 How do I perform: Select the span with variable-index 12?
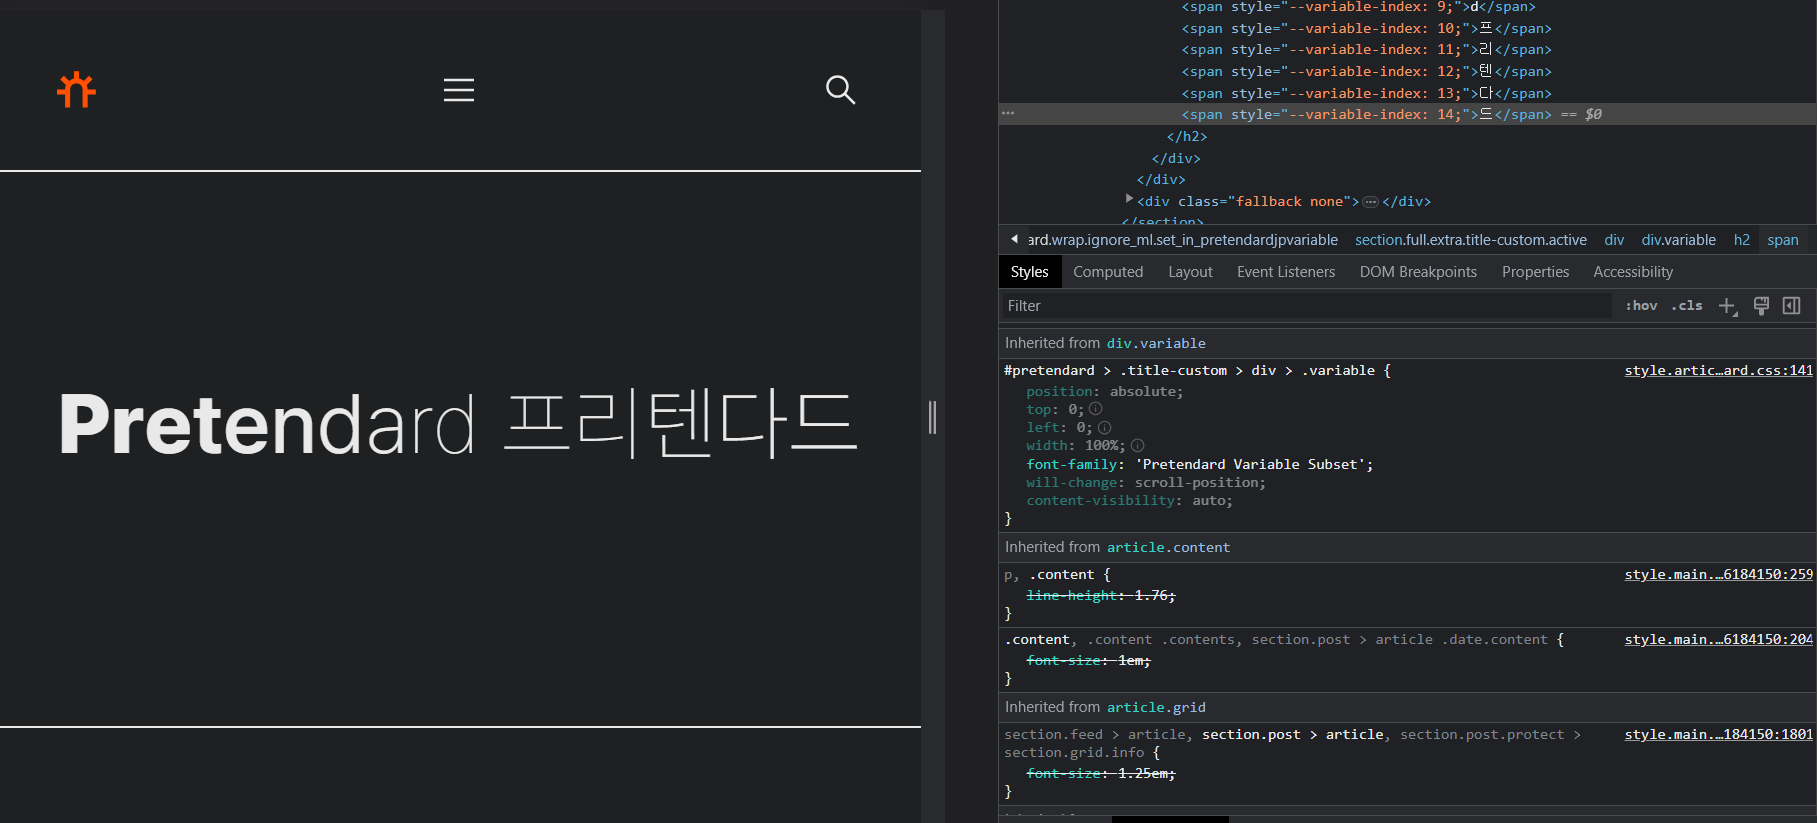pyautogui.click(x=1366, y=71)
